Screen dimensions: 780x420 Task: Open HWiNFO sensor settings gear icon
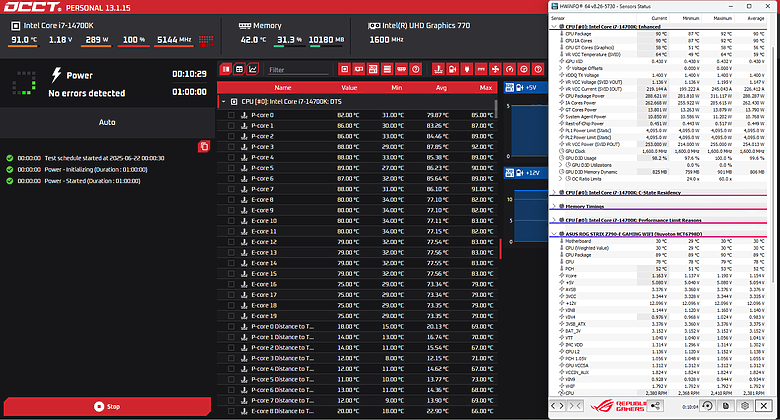pyautogui.click(x=745, y=406)
